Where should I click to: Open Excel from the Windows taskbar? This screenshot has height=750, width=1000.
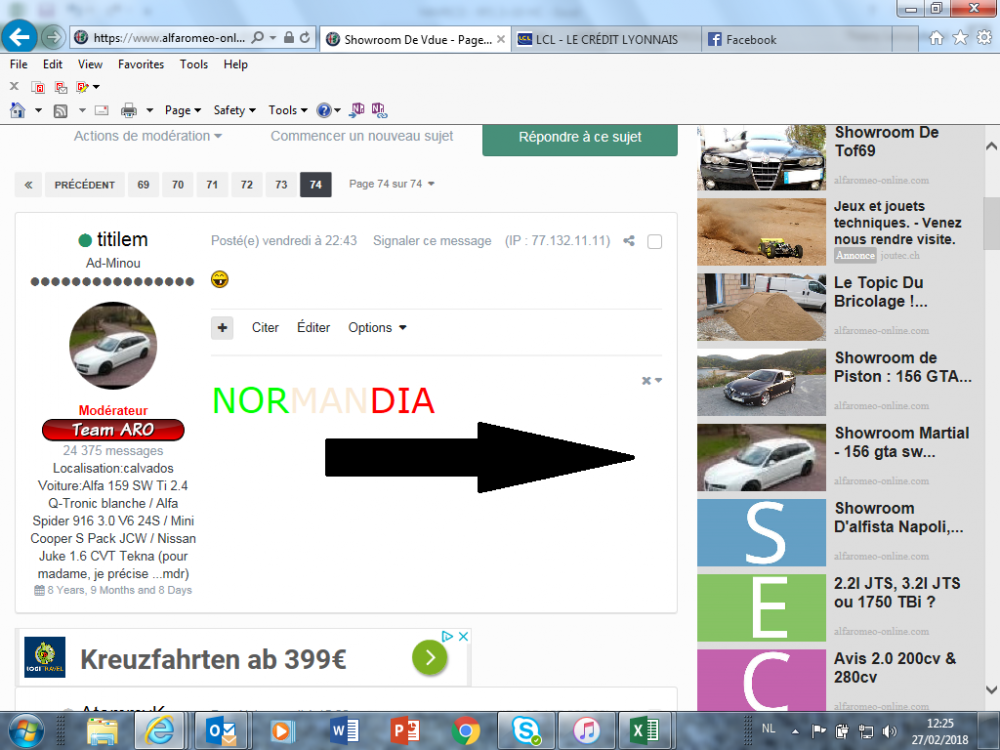(641, 731)
